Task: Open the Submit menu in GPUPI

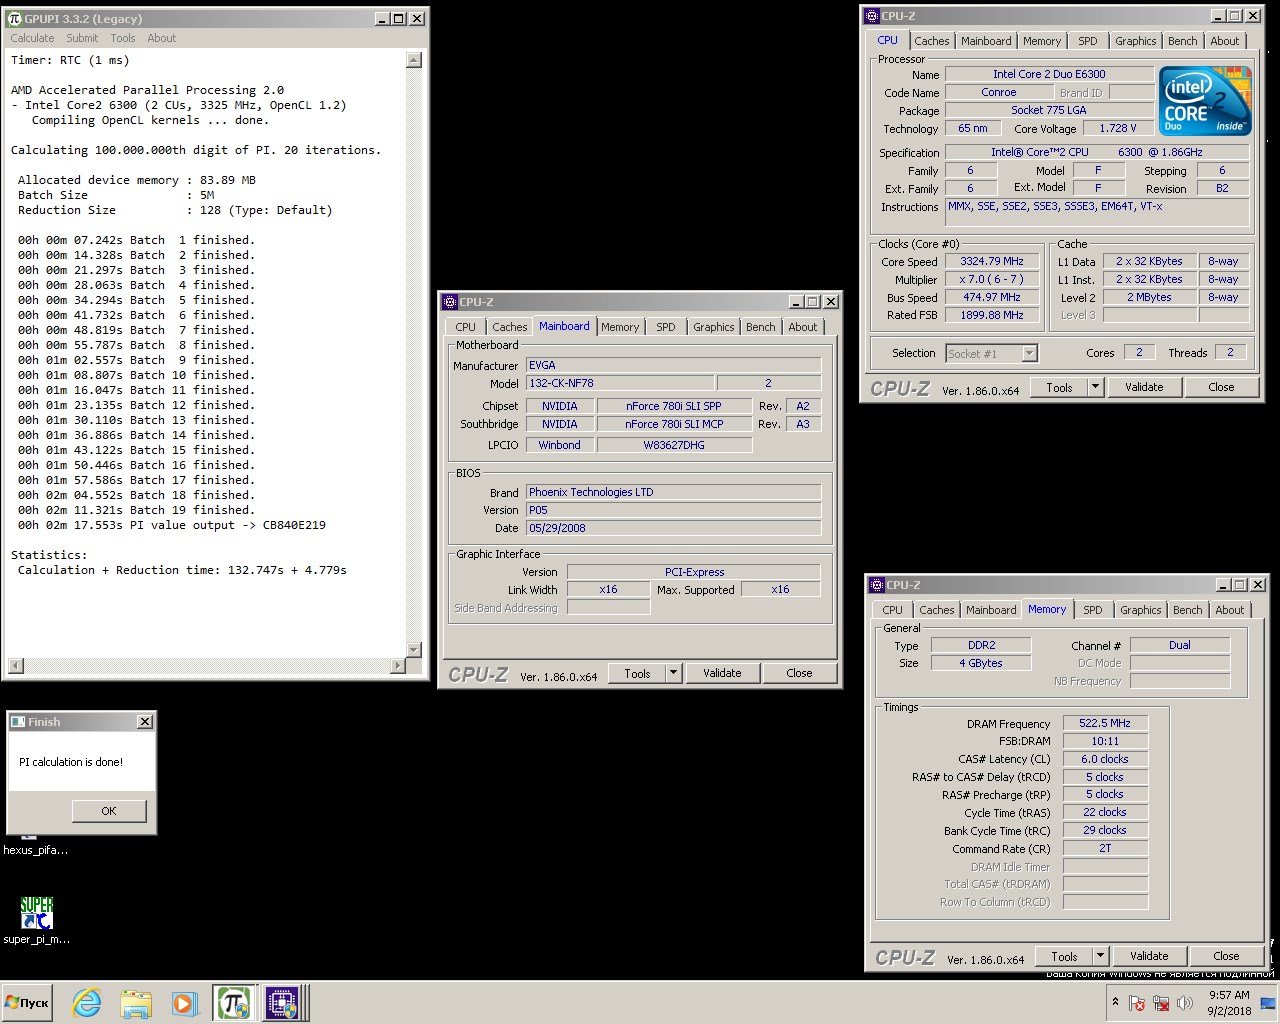Action: coord(82,38)
